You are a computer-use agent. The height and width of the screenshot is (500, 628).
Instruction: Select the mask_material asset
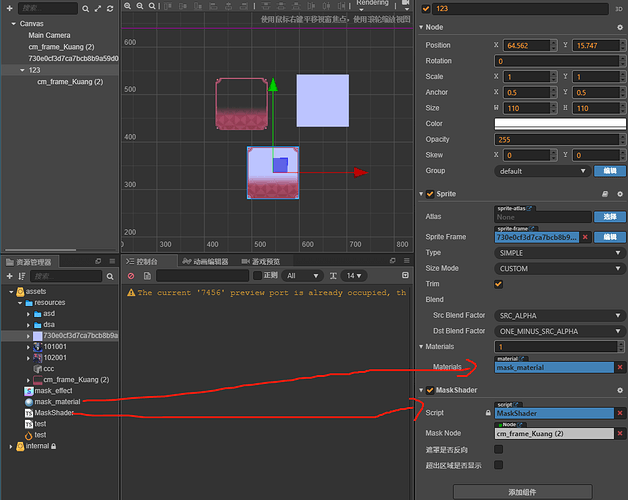pos(57,402)
